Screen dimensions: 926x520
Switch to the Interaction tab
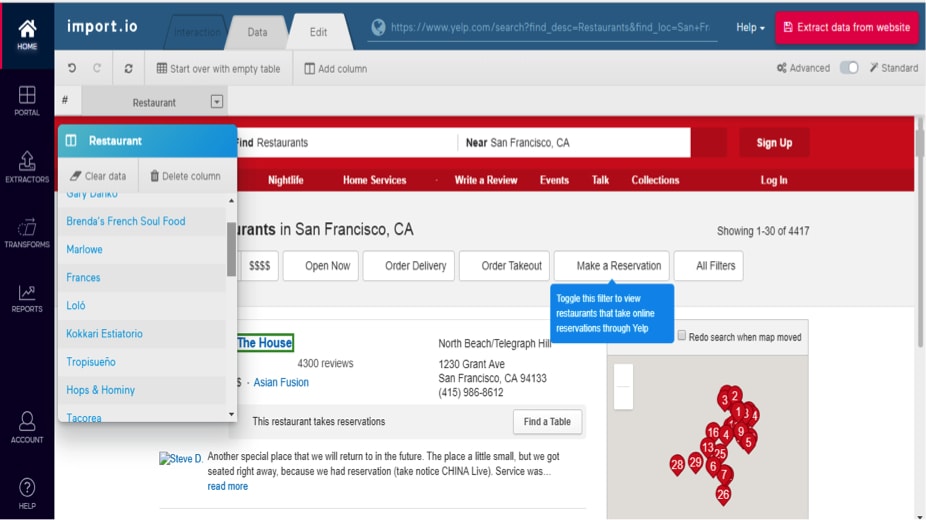coord(197,32)
